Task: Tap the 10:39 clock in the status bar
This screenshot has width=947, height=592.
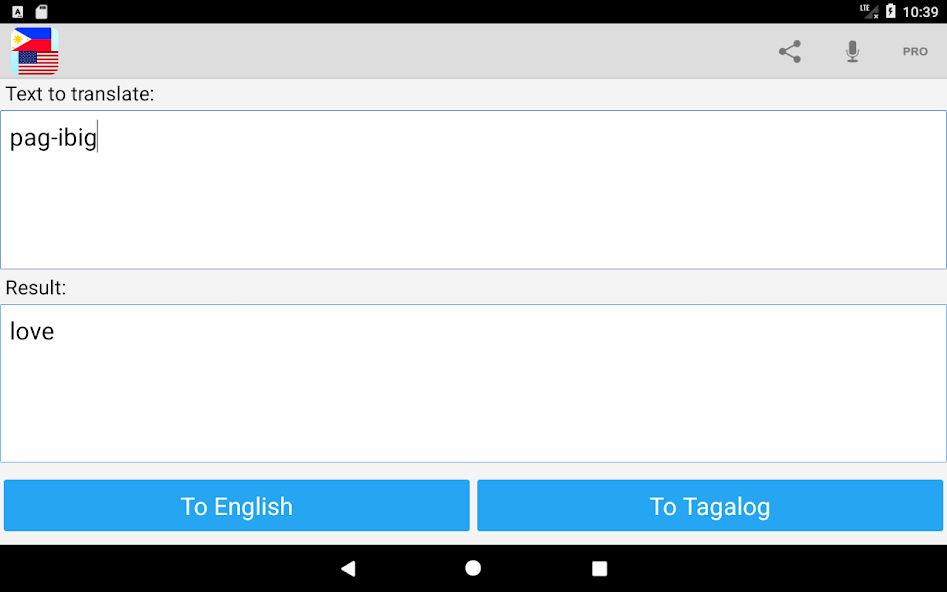Action: pos(920,11)
